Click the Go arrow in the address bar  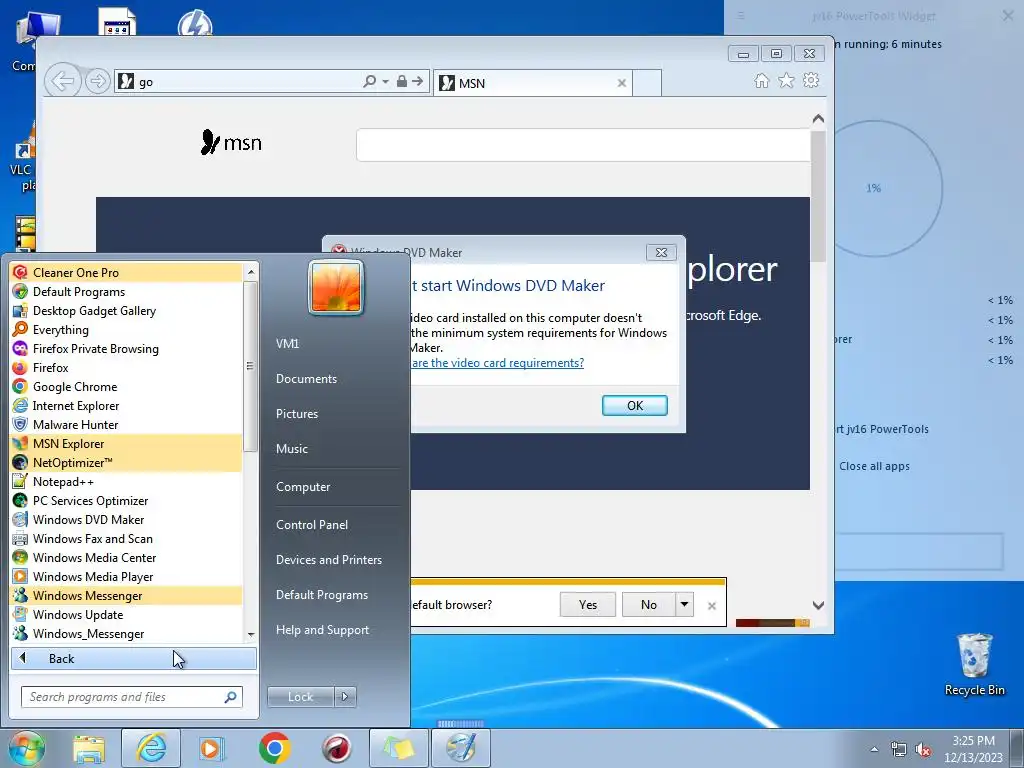(417, 81)
